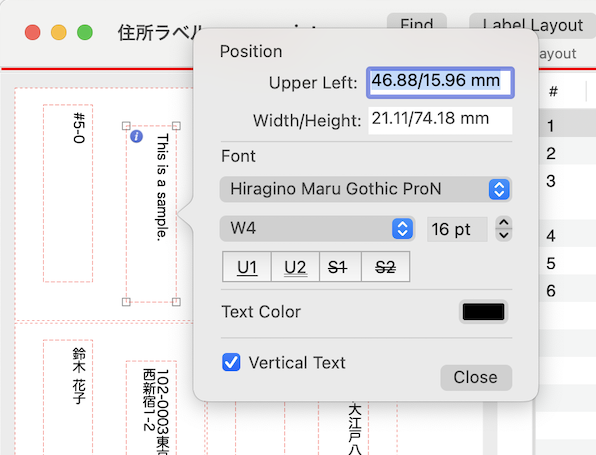The width and height of the screenshot is (596, 455).
Task: Click the 16 pt font size field
Action: 457,229
